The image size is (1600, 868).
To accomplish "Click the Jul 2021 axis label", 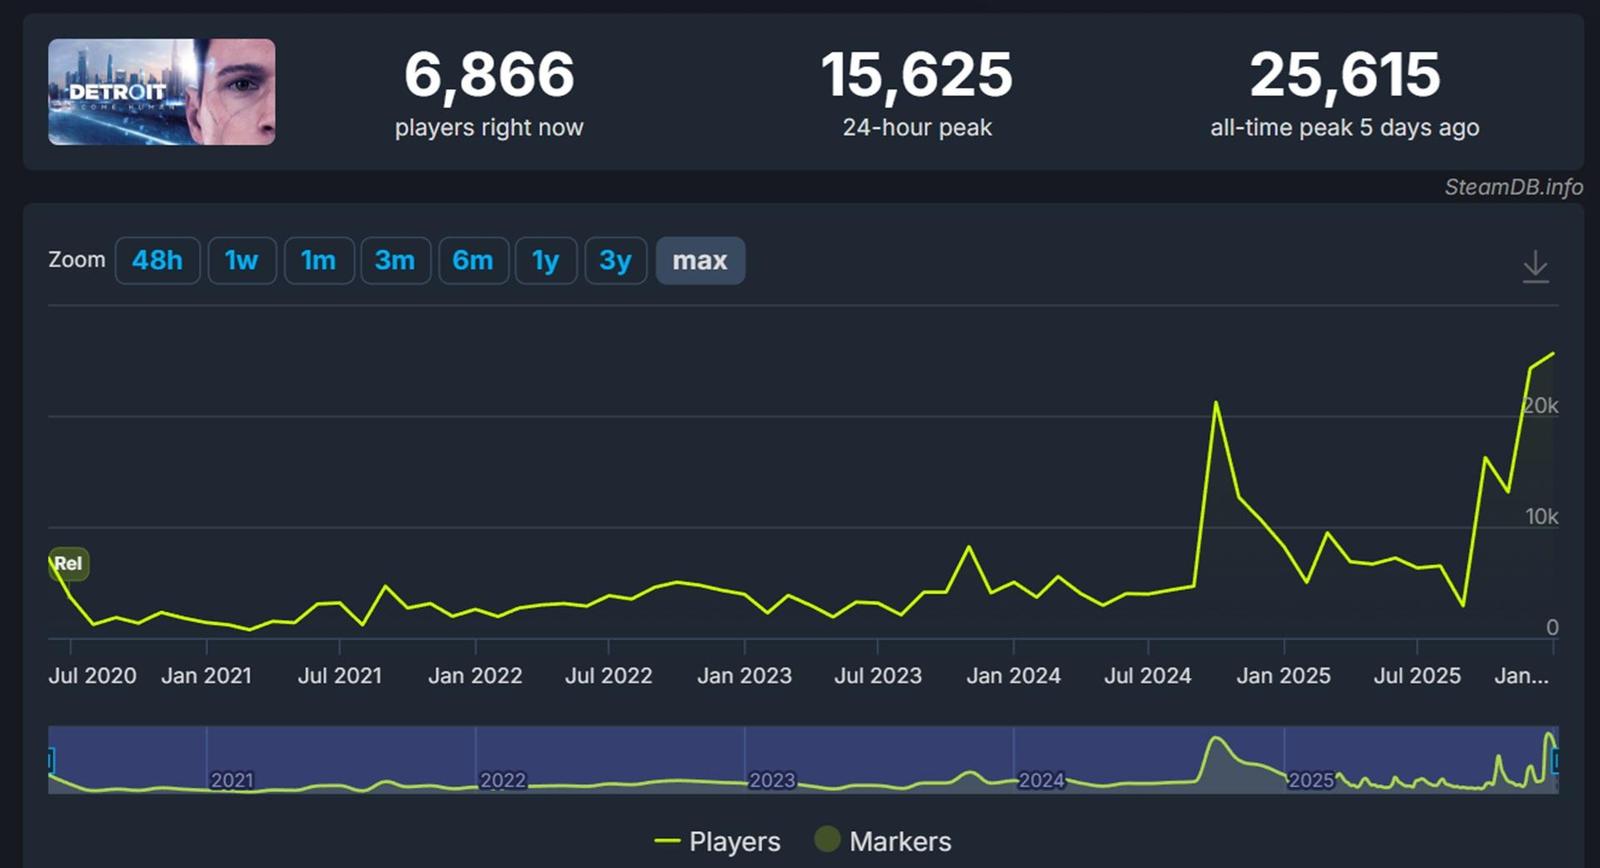I will click(340, 676).
